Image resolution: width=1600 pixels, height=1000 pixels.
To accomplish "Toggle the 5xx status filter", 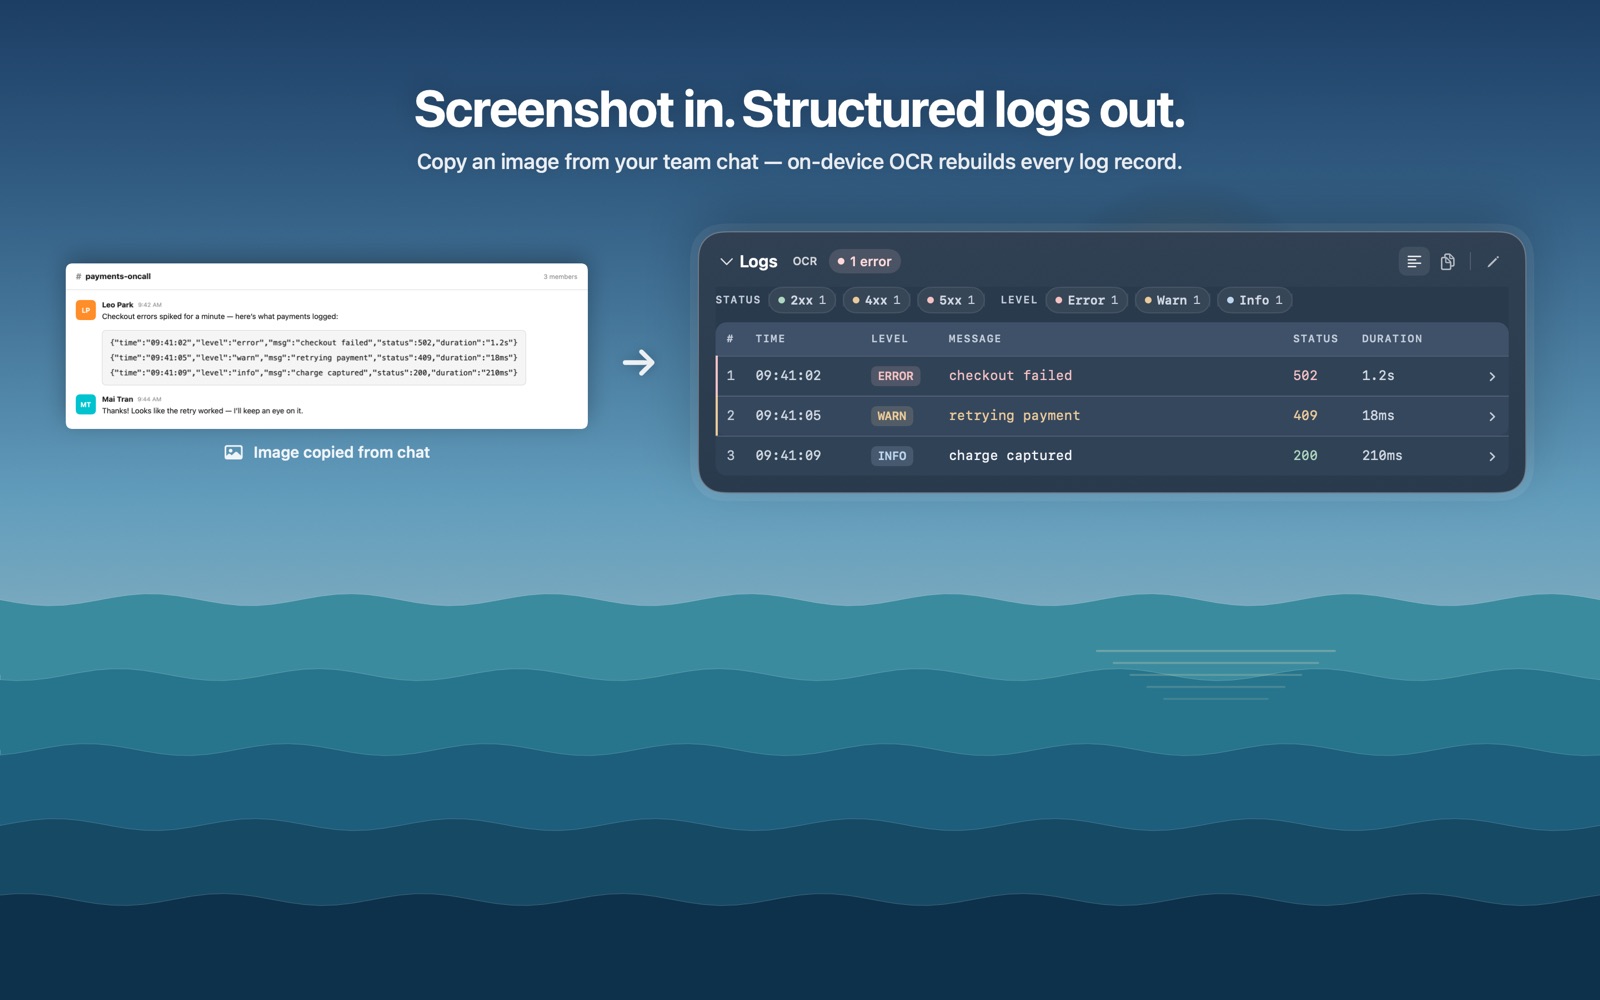I will pos(950,300).
